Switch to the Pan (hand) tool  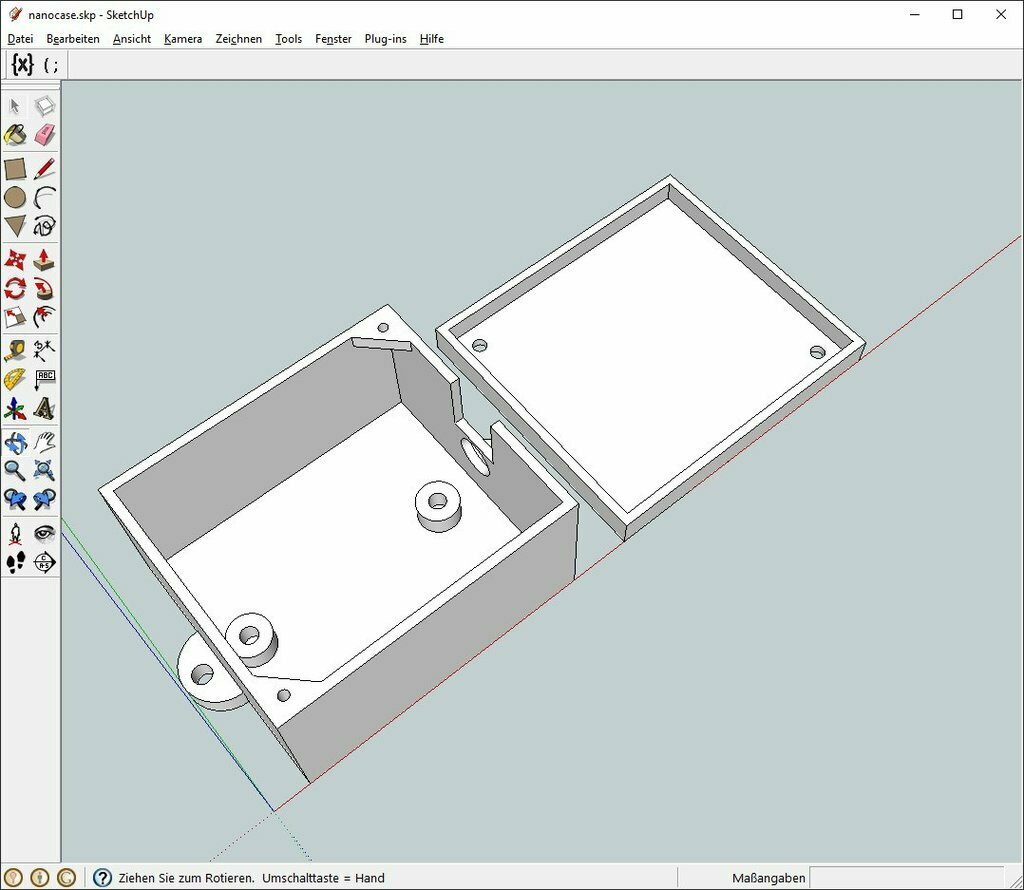(44, 441)
